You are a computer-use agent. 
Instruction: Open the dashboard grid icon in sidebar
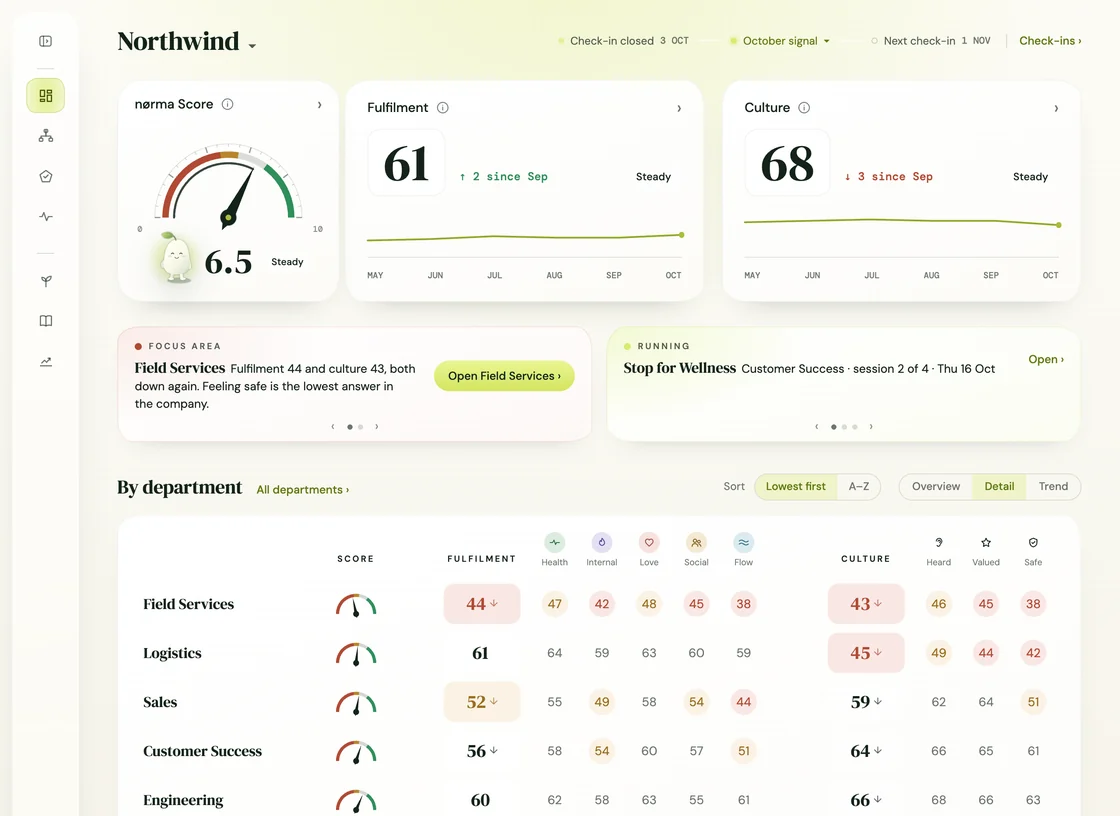(x=46, y=96)
